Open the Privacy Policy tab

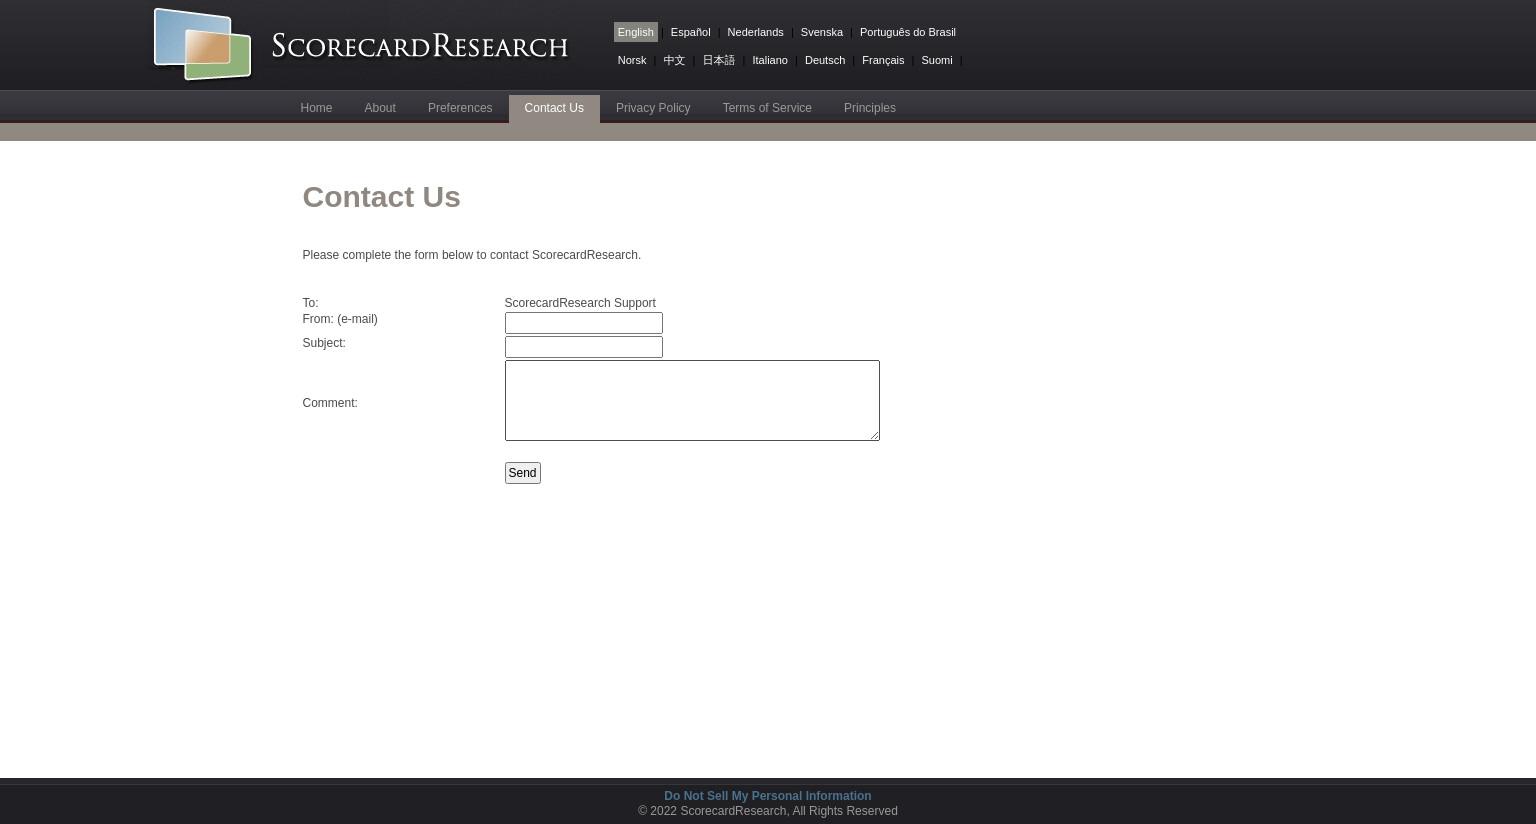653,108
